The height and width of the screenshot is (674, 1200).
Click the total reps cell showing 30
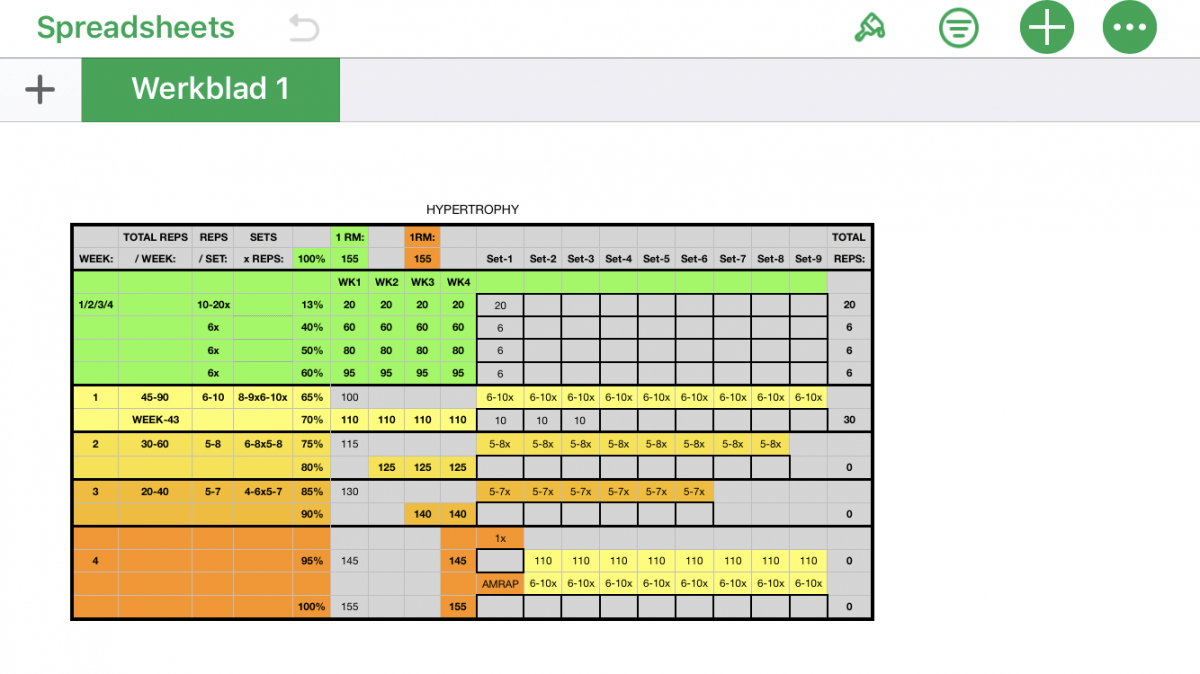click(849, 421)
